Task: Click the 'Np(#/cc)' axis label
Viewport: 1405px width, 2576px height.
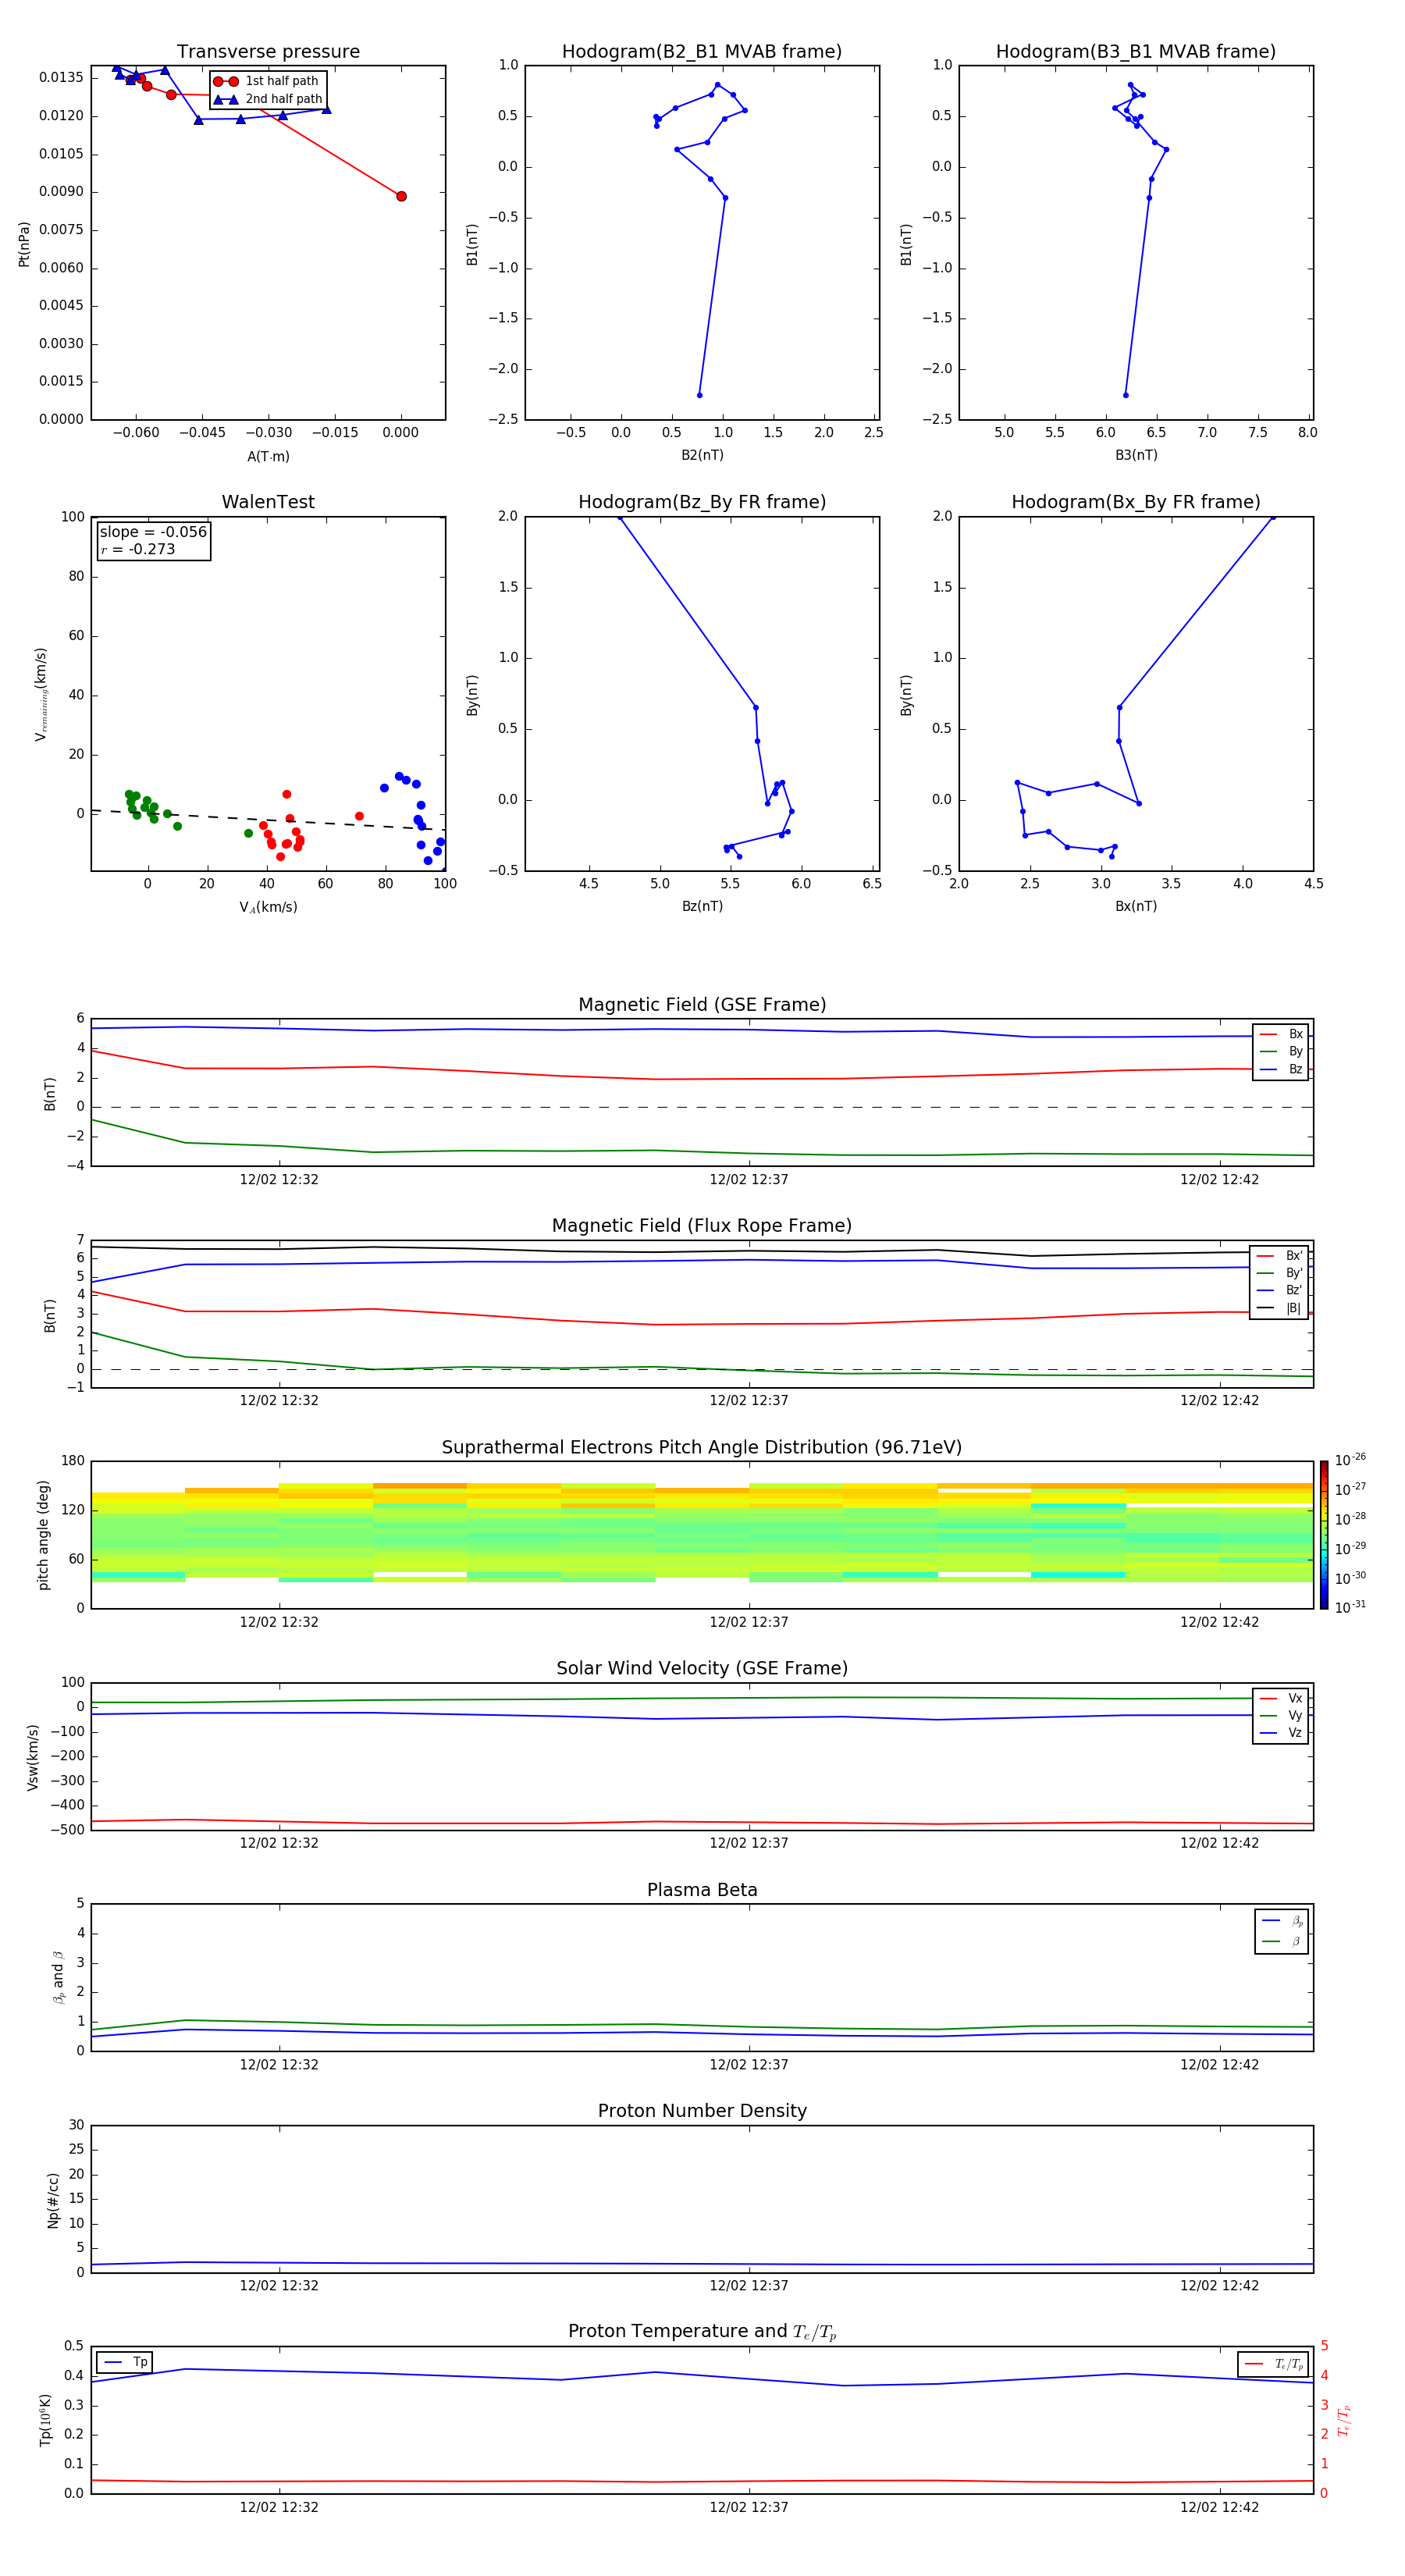Action: tap(53, 2200)
